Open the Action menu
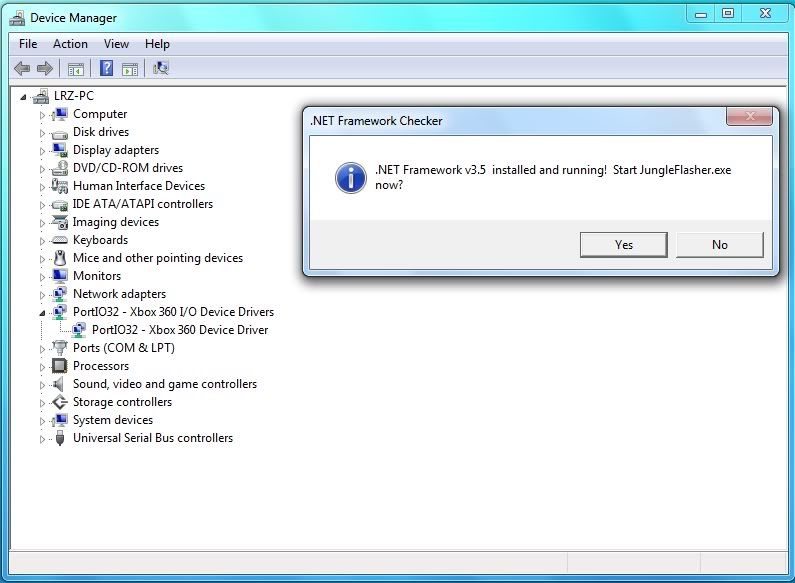This screenshot has height=583, width=795. pos(70,44)
